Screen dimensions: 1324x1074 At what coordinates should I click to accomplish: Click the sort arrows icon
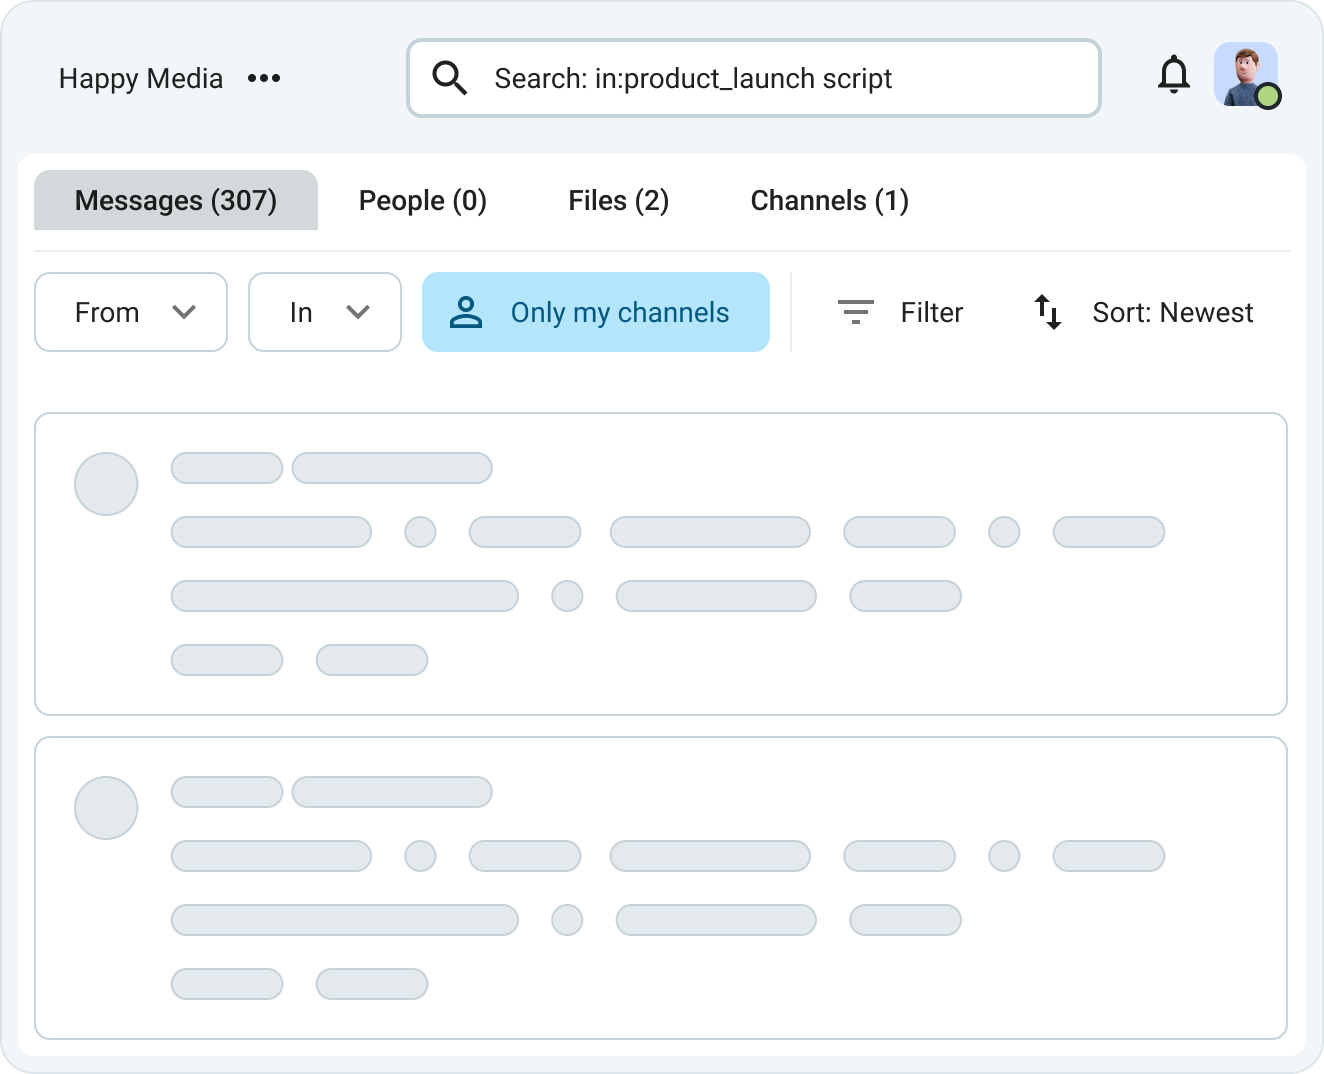[x=1047, y=312]
